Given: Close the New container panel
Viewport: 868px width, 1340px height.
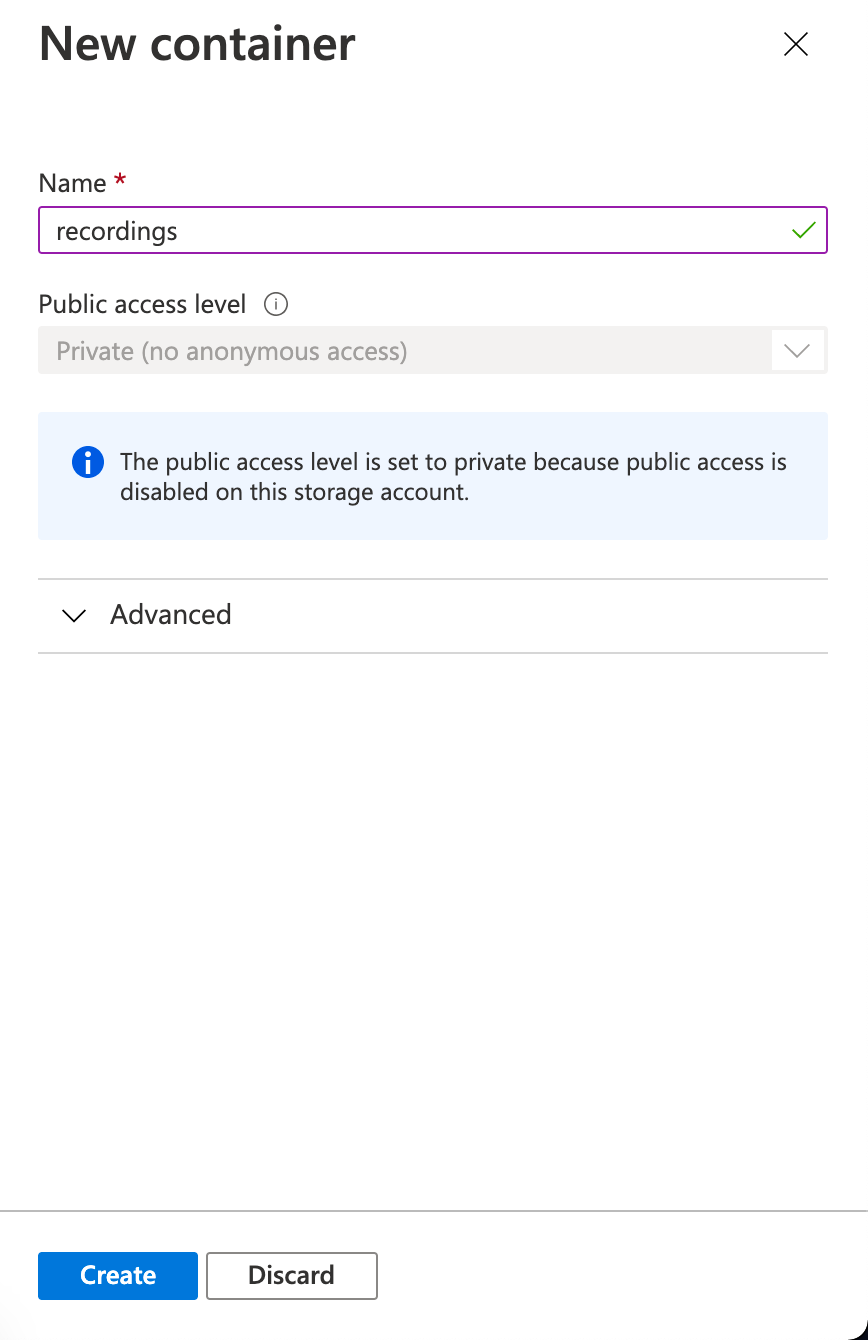Looking at the screenshot, I should [795, 44].
